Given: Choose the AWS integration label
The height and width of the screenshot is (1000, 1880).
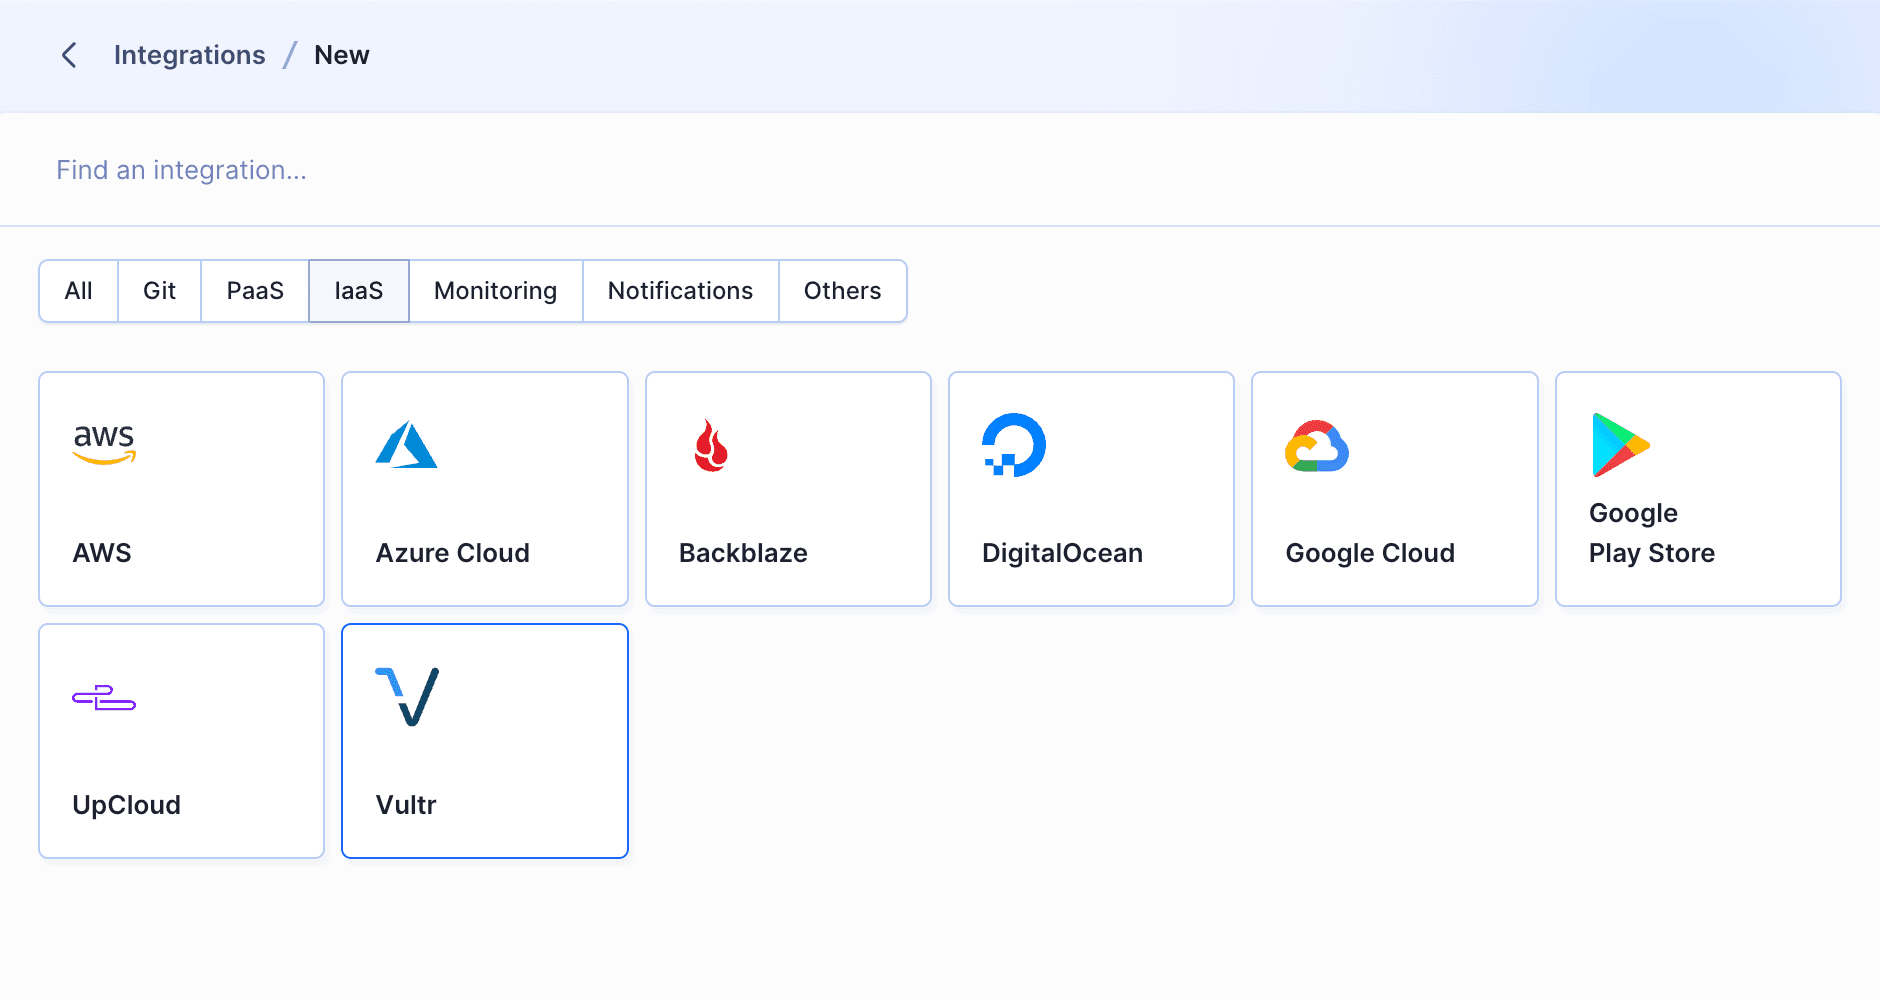Looking at the screenshot, I should point(102,553).
